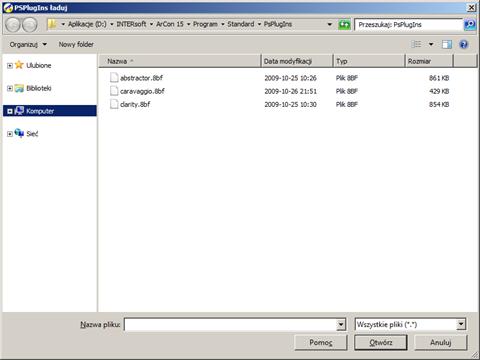Open the dropdown arrow after Standard
480x360 pixels.
pos(259,24)
